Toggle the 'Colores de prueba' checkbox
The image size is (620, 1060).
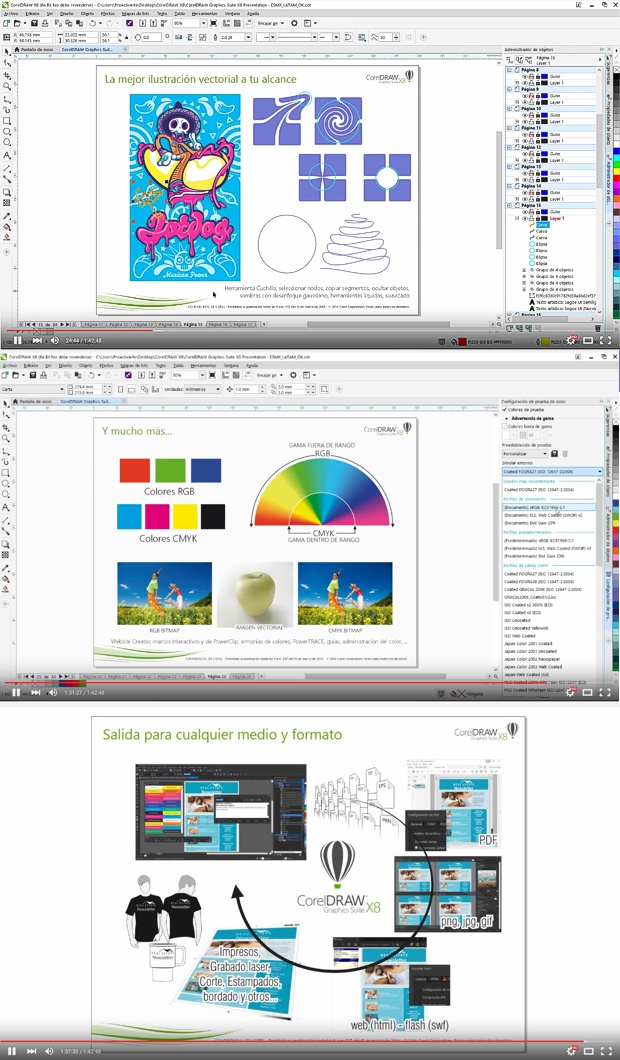(x=505, y=410)
